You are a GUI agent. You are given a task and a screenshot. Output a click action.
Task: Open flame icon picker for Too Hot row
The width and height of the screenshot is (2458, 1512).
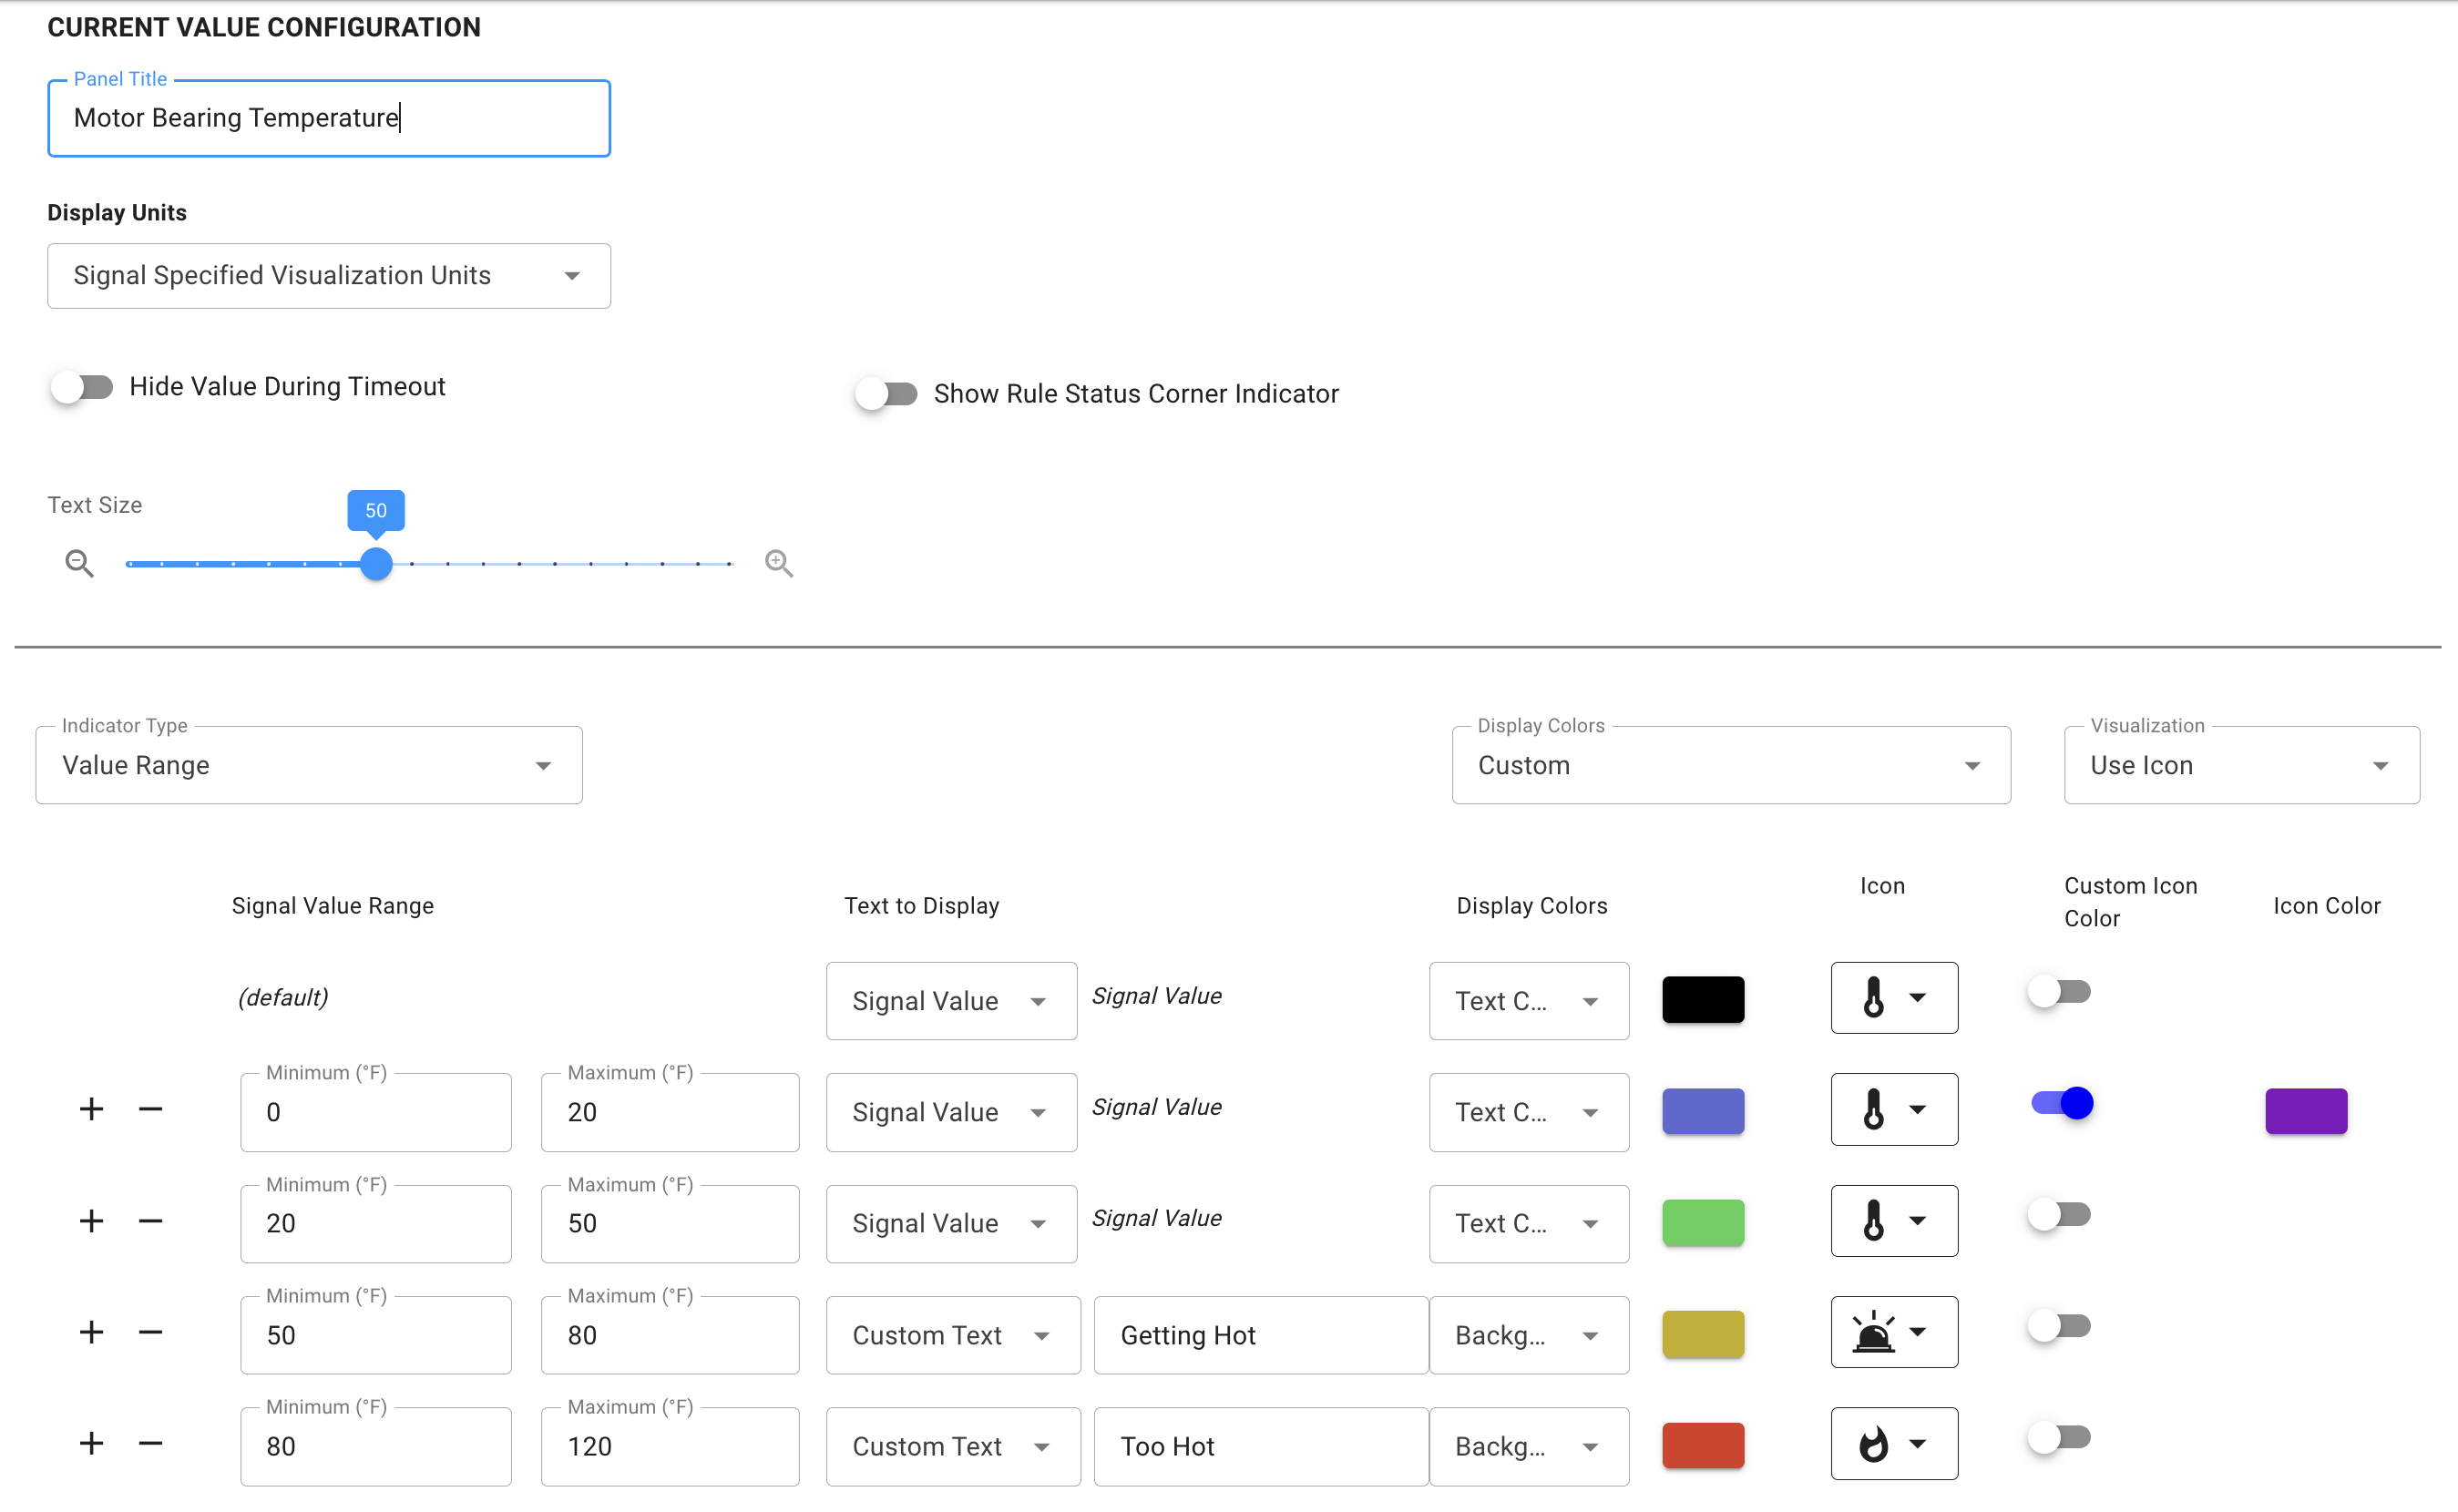pos(1893,1443)
